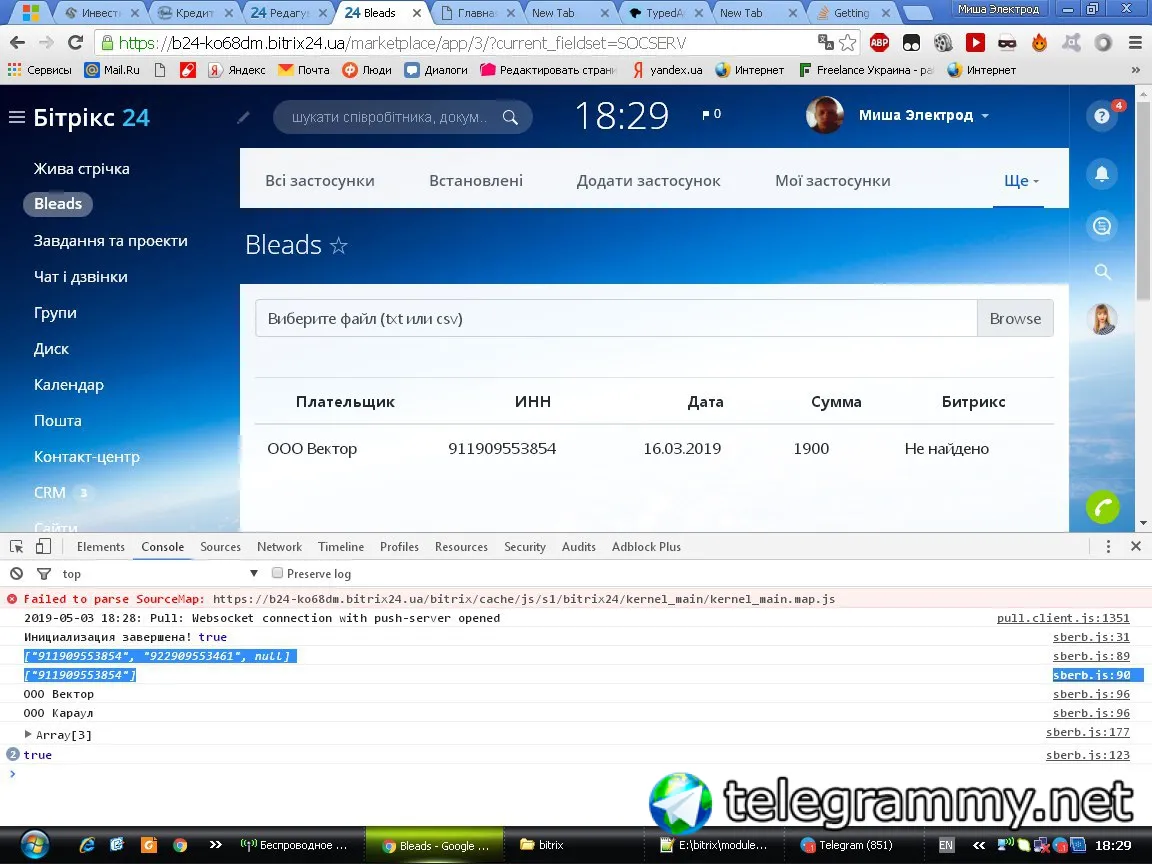Image resolution: width=1152 pixels, height=864 pixels.
Task: Open the Мої застосунки tab
Action: [832, 181]
